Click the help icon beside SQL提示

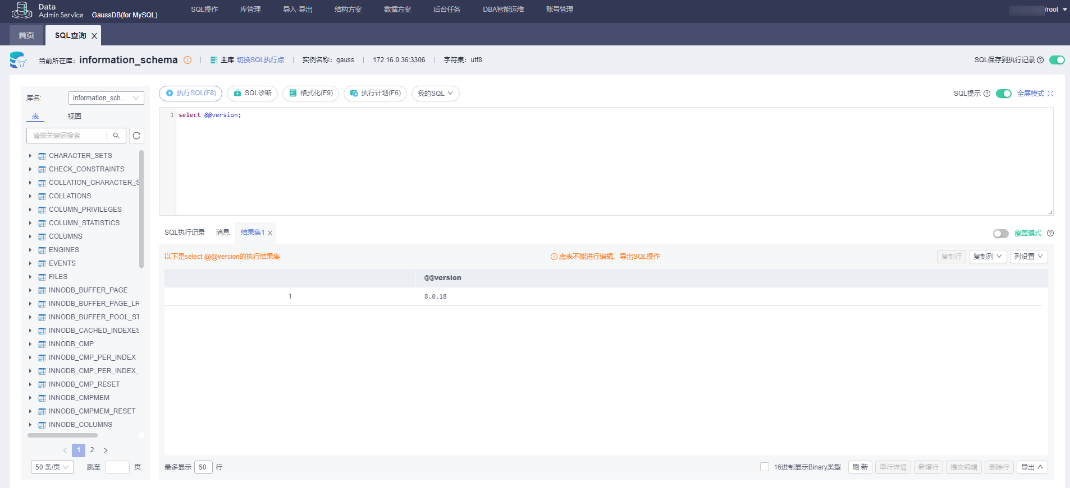pos(987,93)
